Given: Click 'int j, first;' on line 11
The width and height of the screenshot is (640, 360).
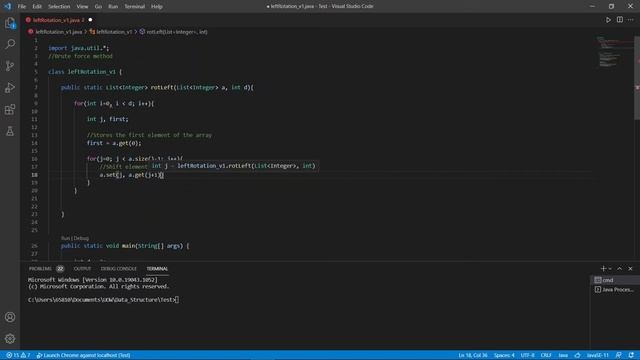Looking at the screenshot, I should click(x=107, y=119).
